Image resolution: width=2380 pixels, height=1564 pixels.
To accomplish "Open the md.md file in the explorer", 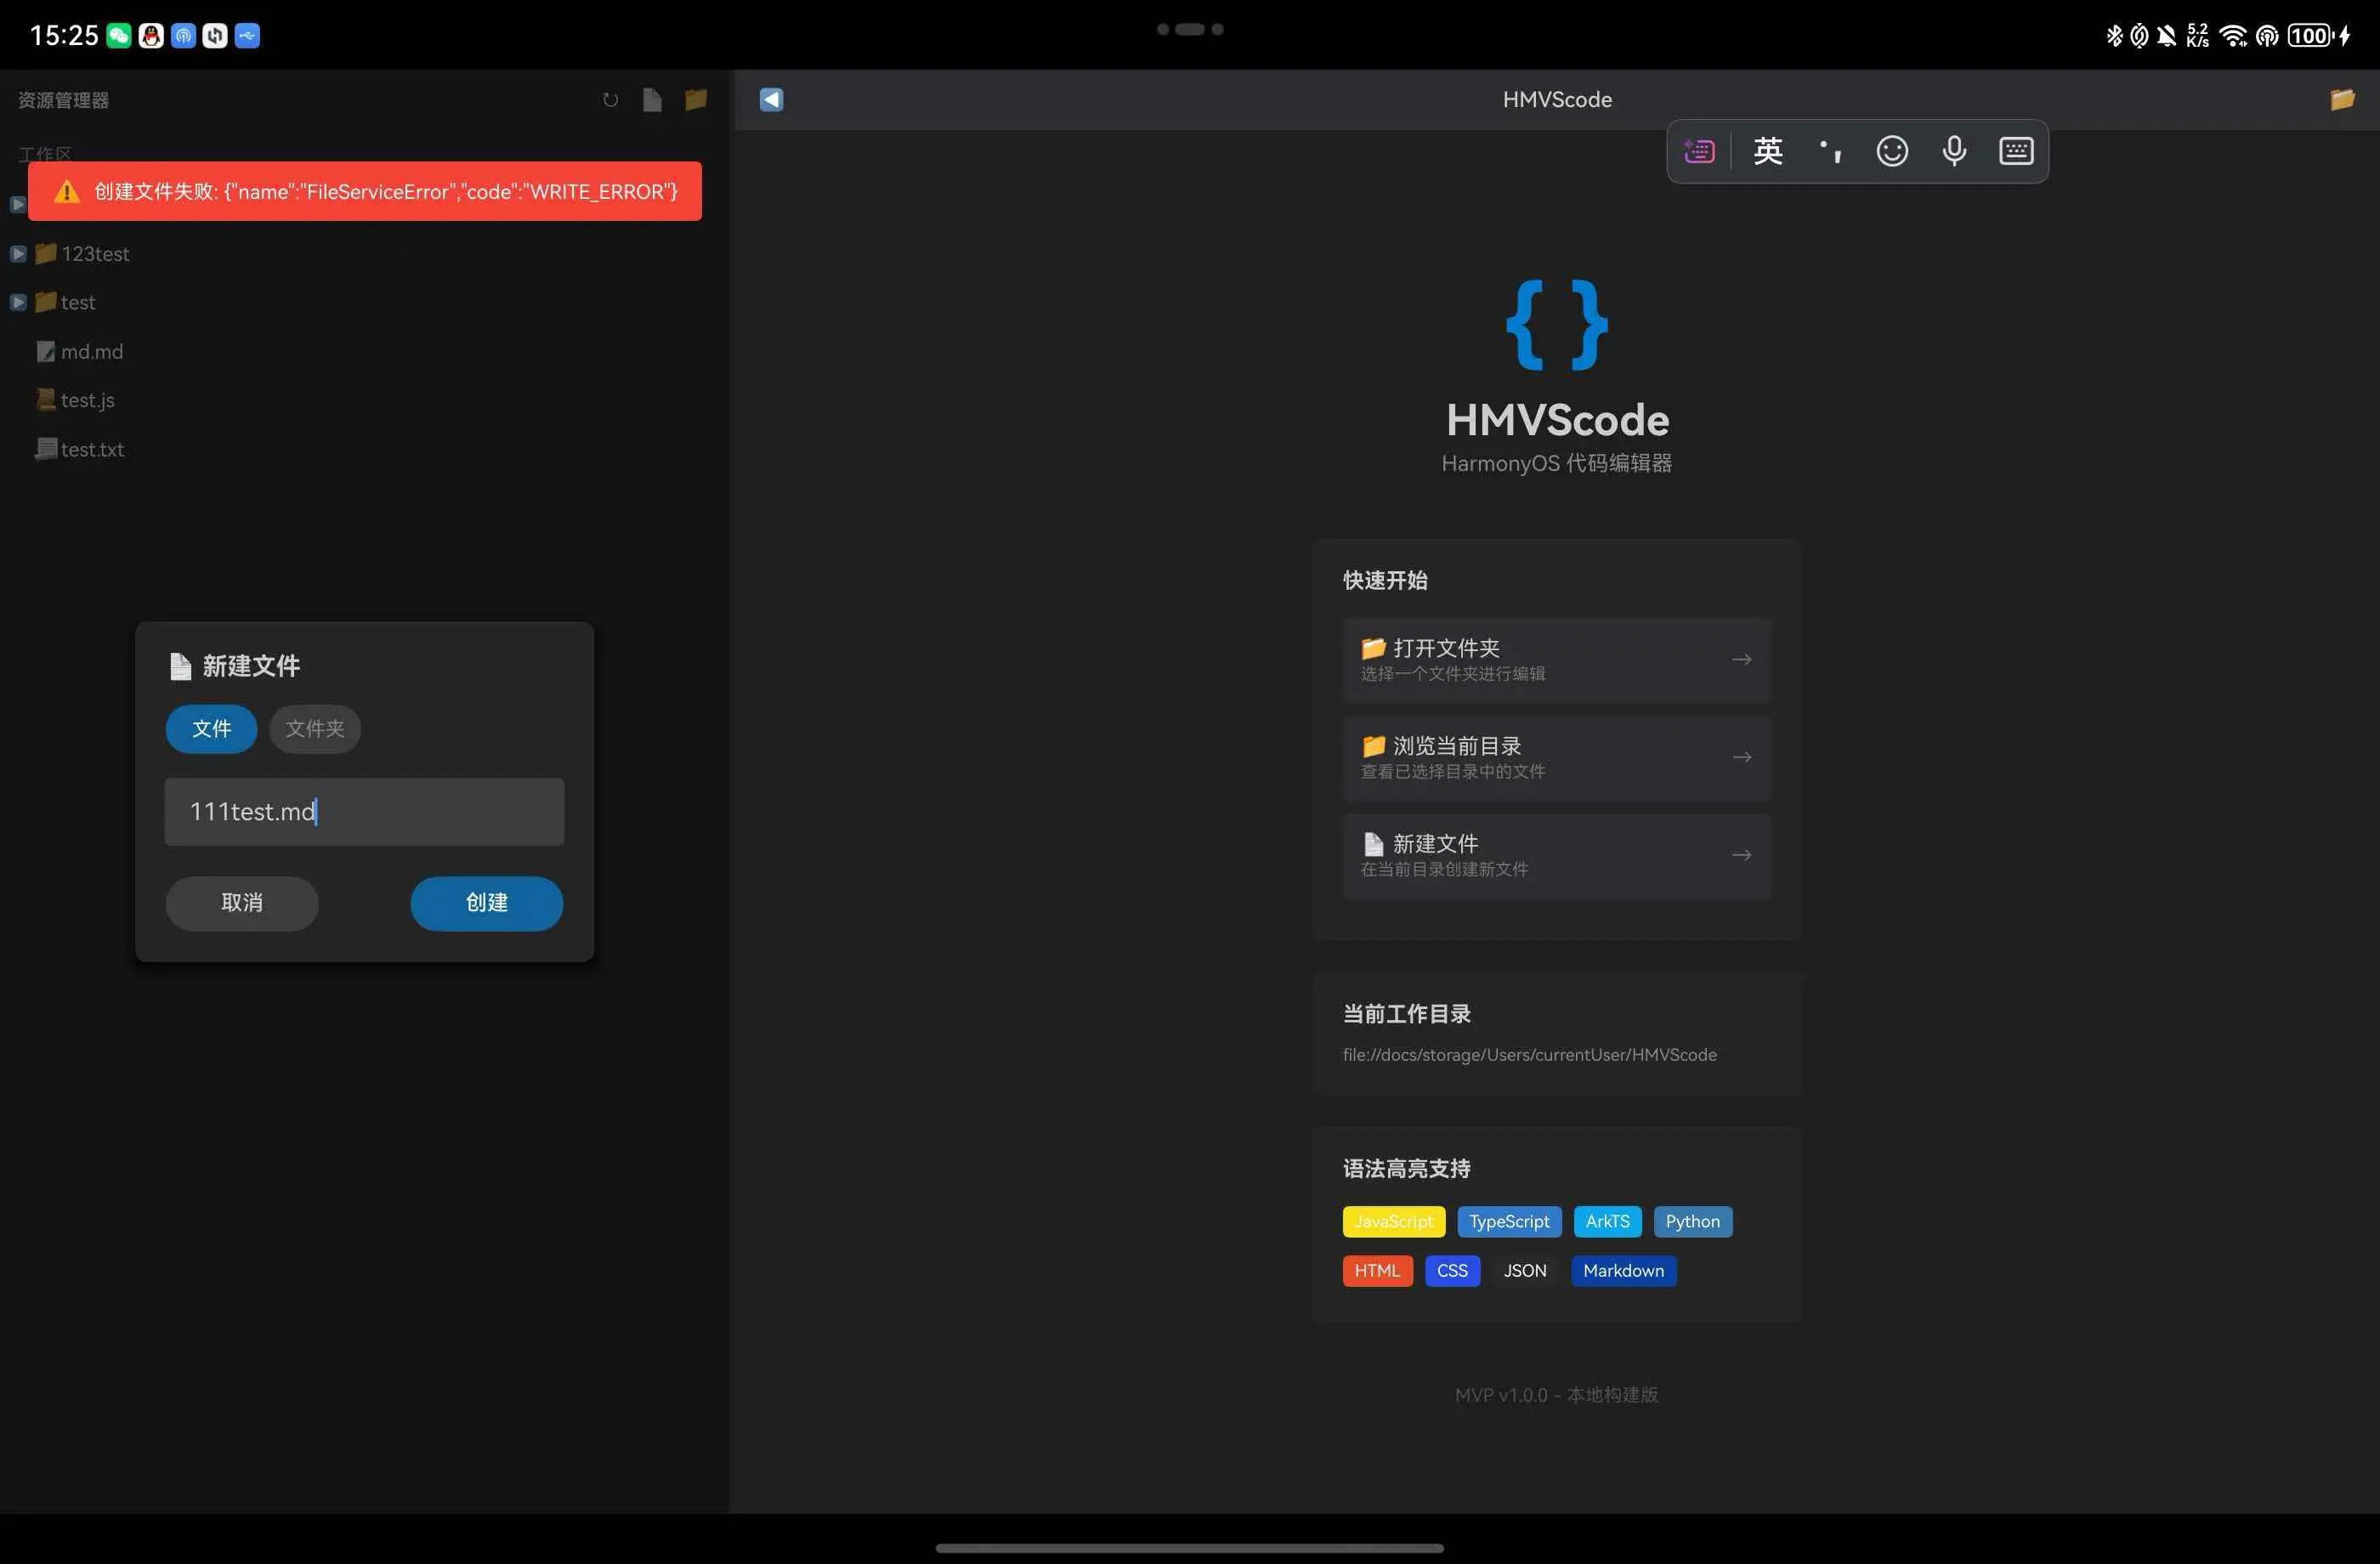I will tap(91, 352).
